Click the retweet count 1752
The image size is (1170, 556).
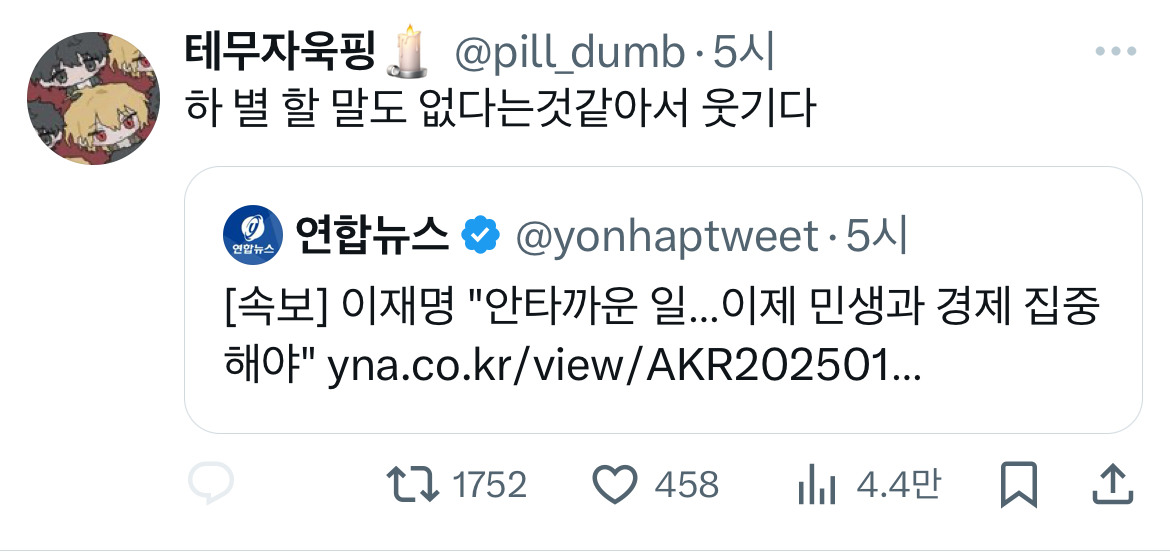[489, 485]
